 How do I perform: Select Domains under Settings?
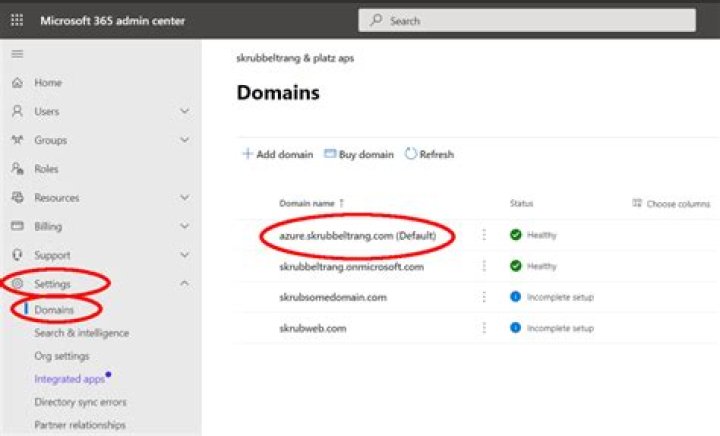(54, 310)
